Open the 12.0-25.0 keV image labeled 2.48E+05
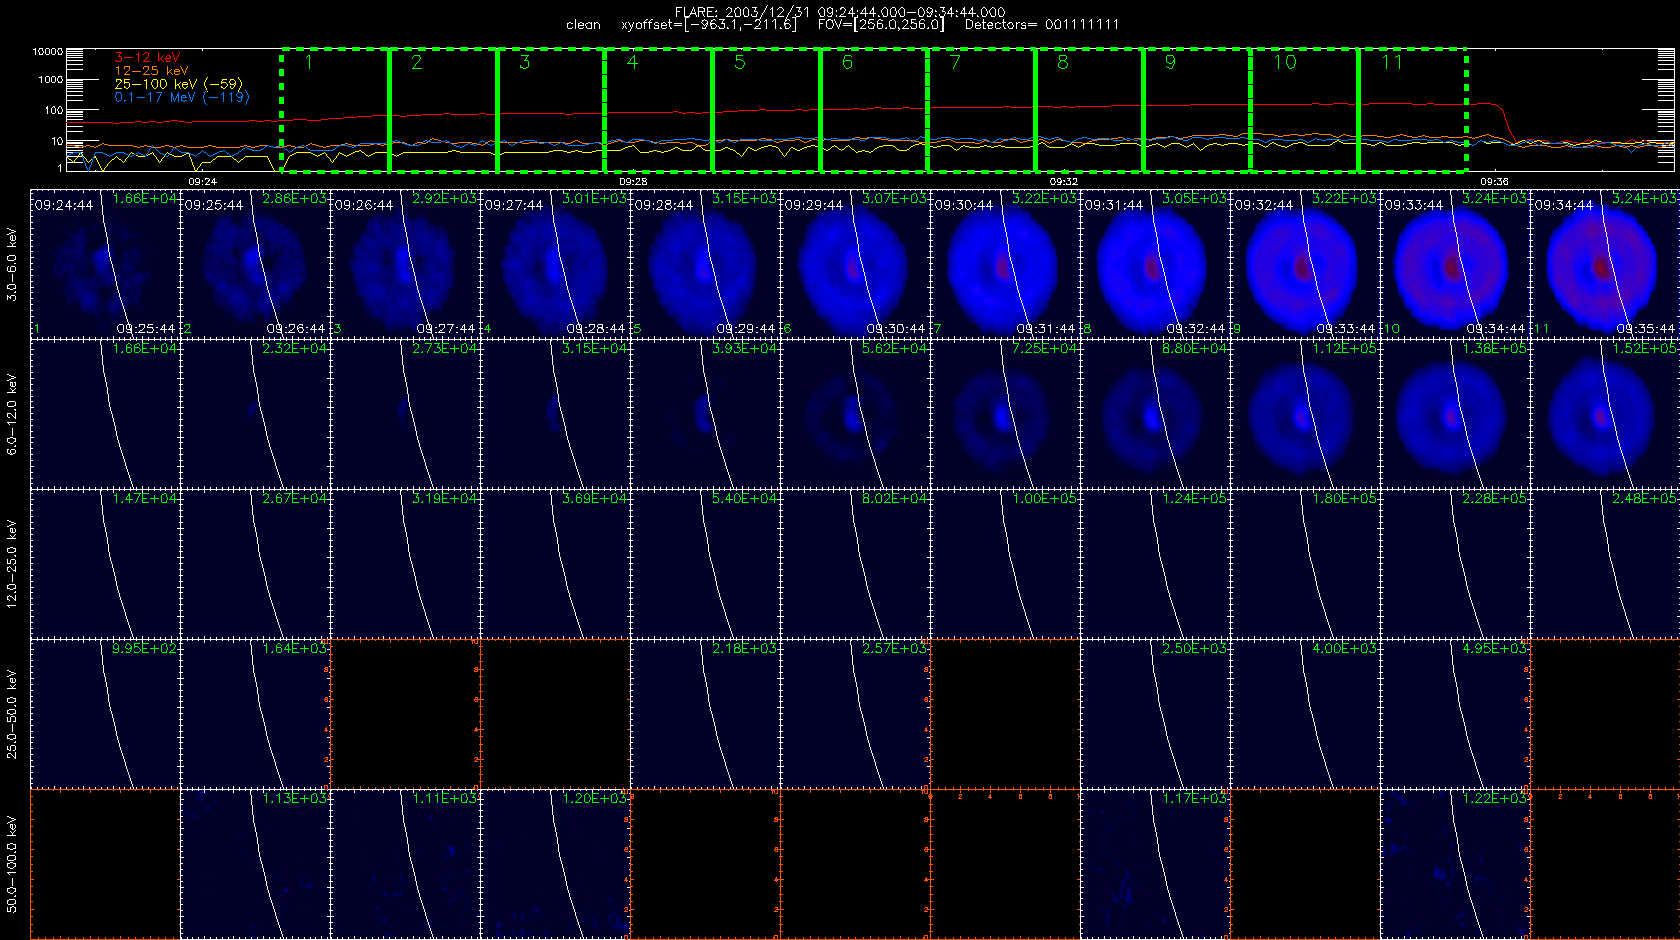This screenshot has width=1680, height=940. [x=1605, y=564]
